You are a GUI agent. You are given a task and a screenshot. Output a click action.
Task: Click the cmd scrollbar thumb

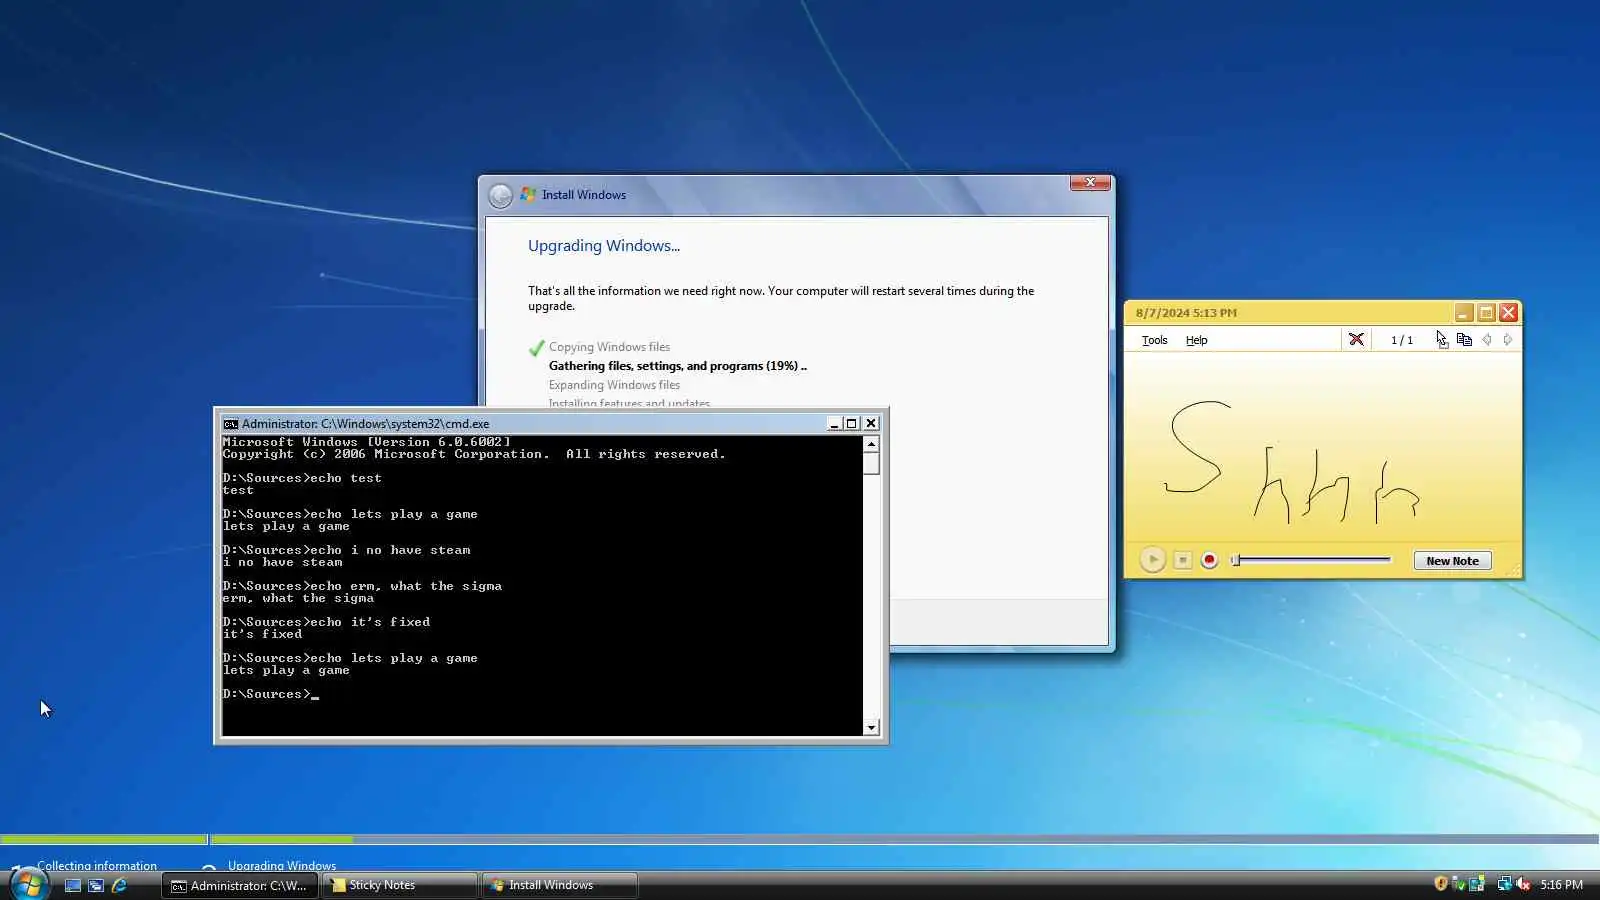871,464
